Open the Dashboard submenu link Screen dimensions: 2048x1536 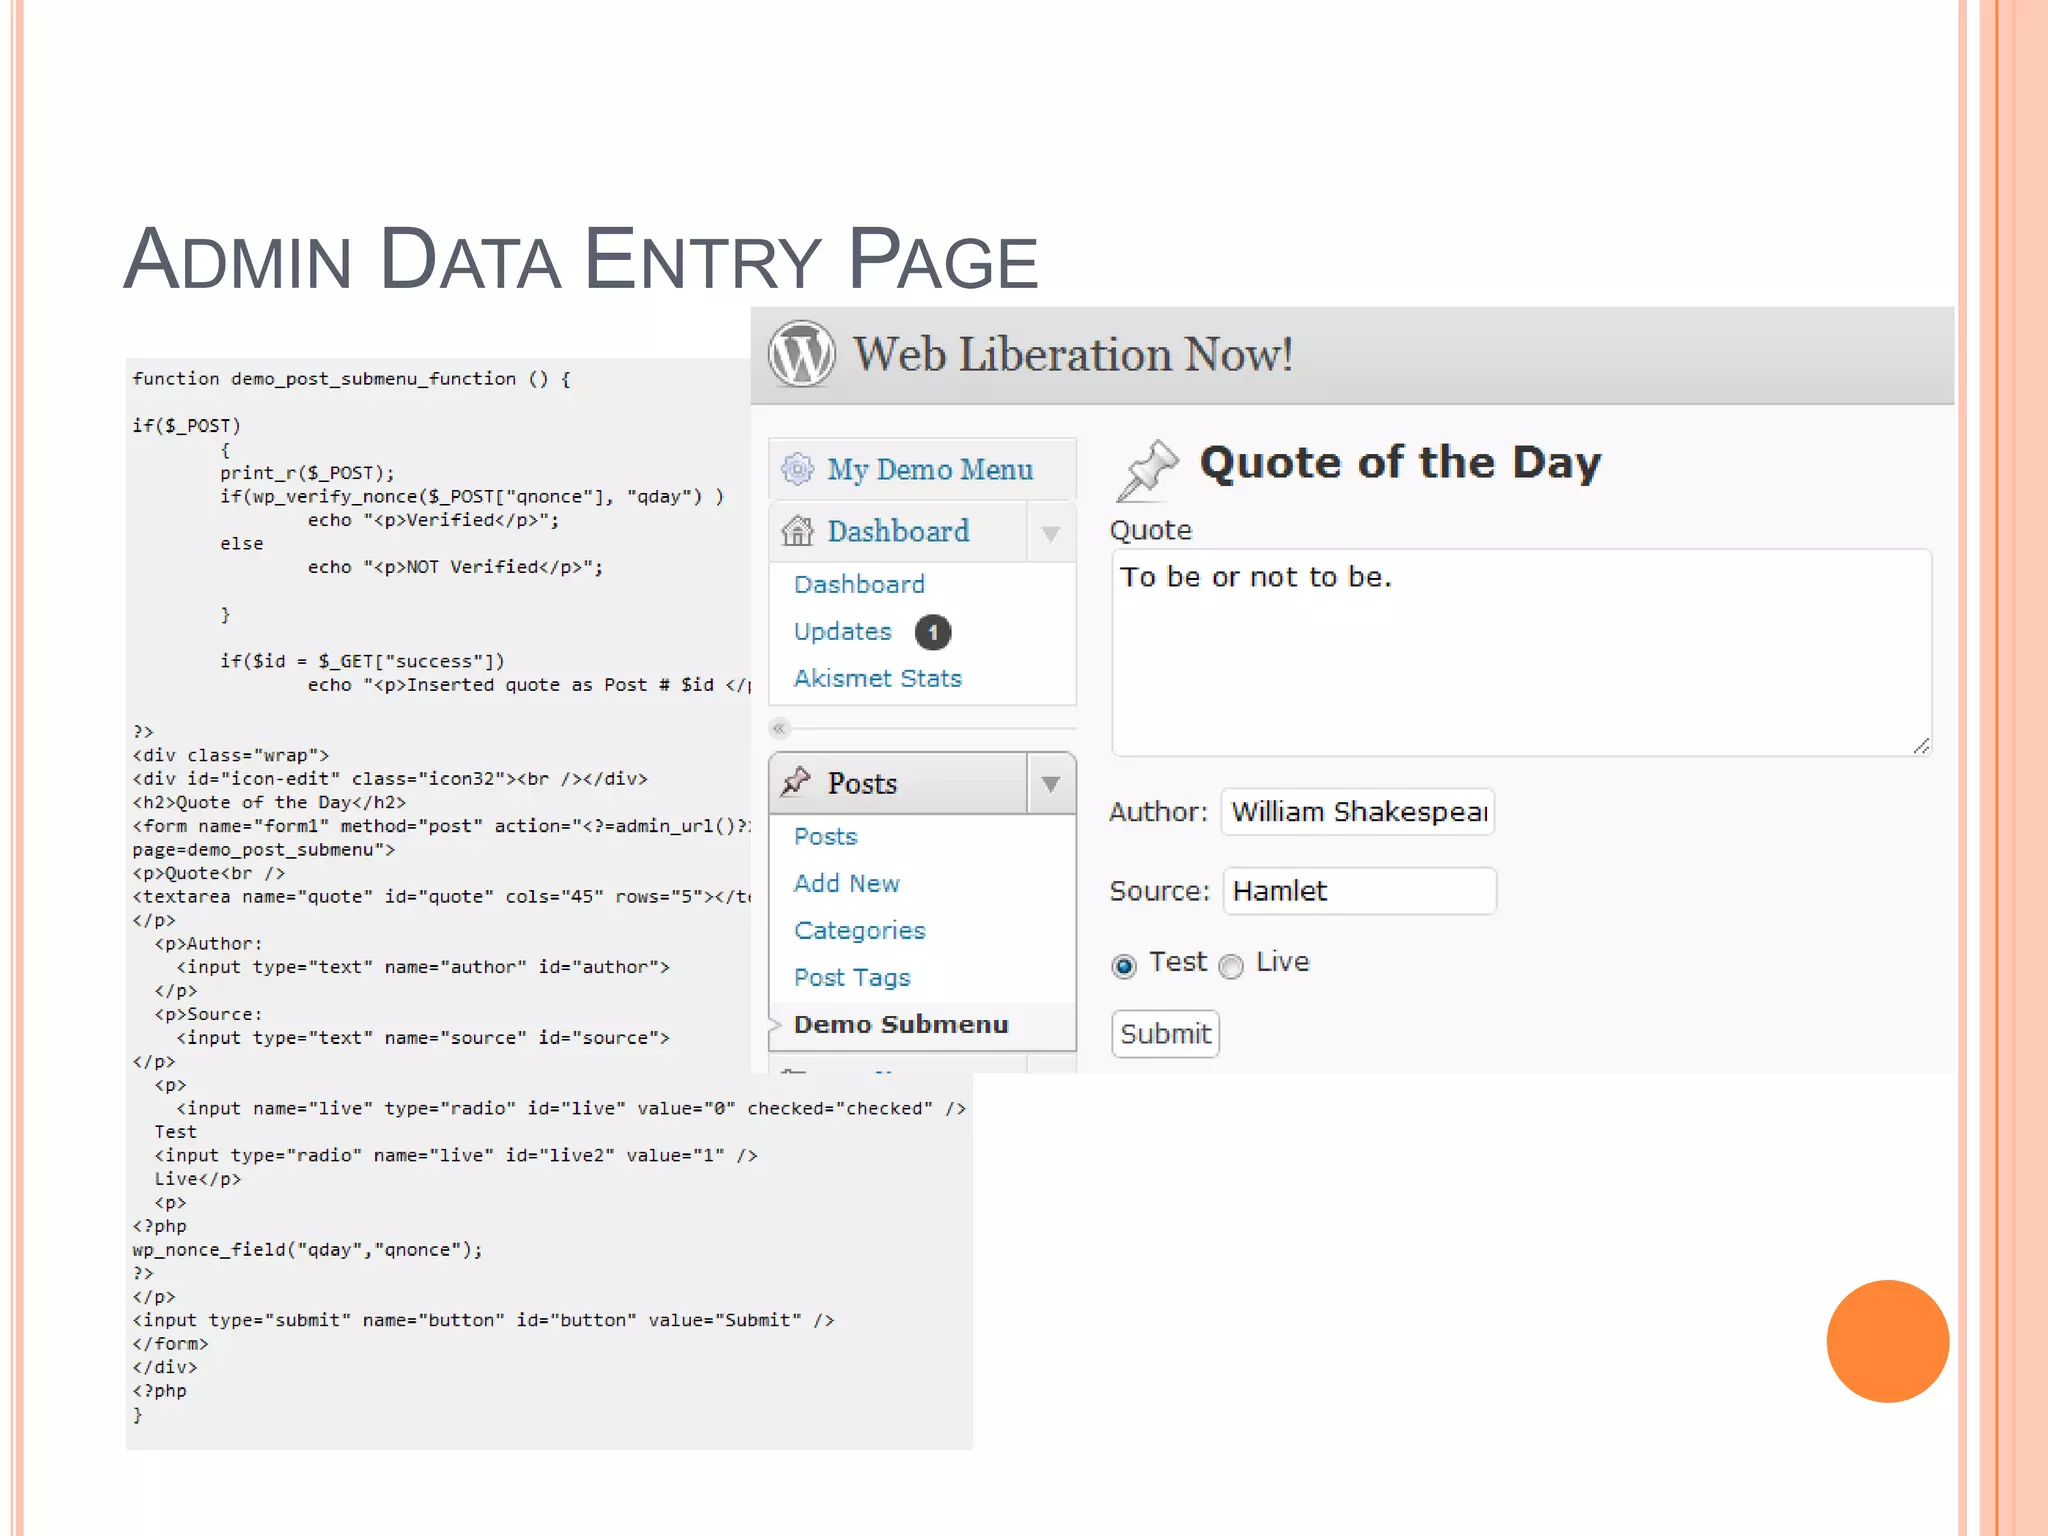pyautogui.click(x=859, y=584)
